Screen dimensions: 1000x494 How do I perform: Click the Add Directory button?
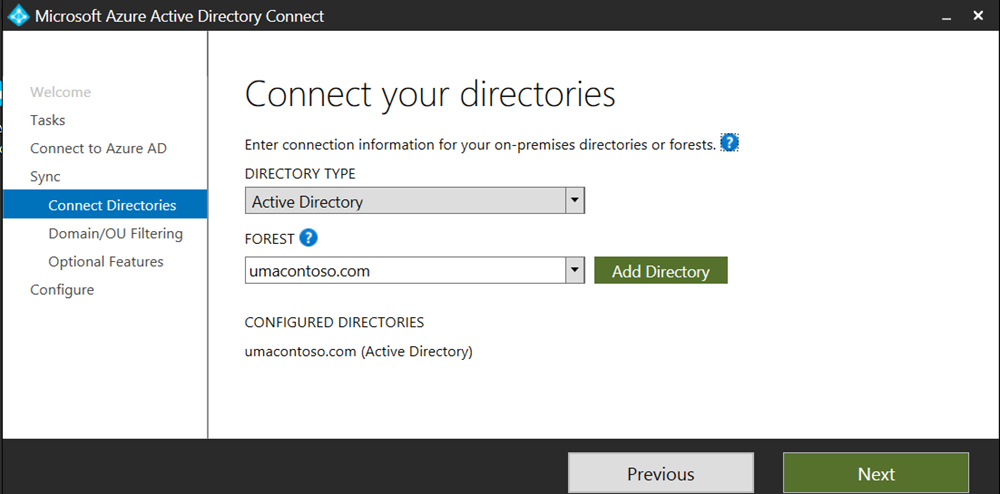pyautogui.click(x=660, y=271)
